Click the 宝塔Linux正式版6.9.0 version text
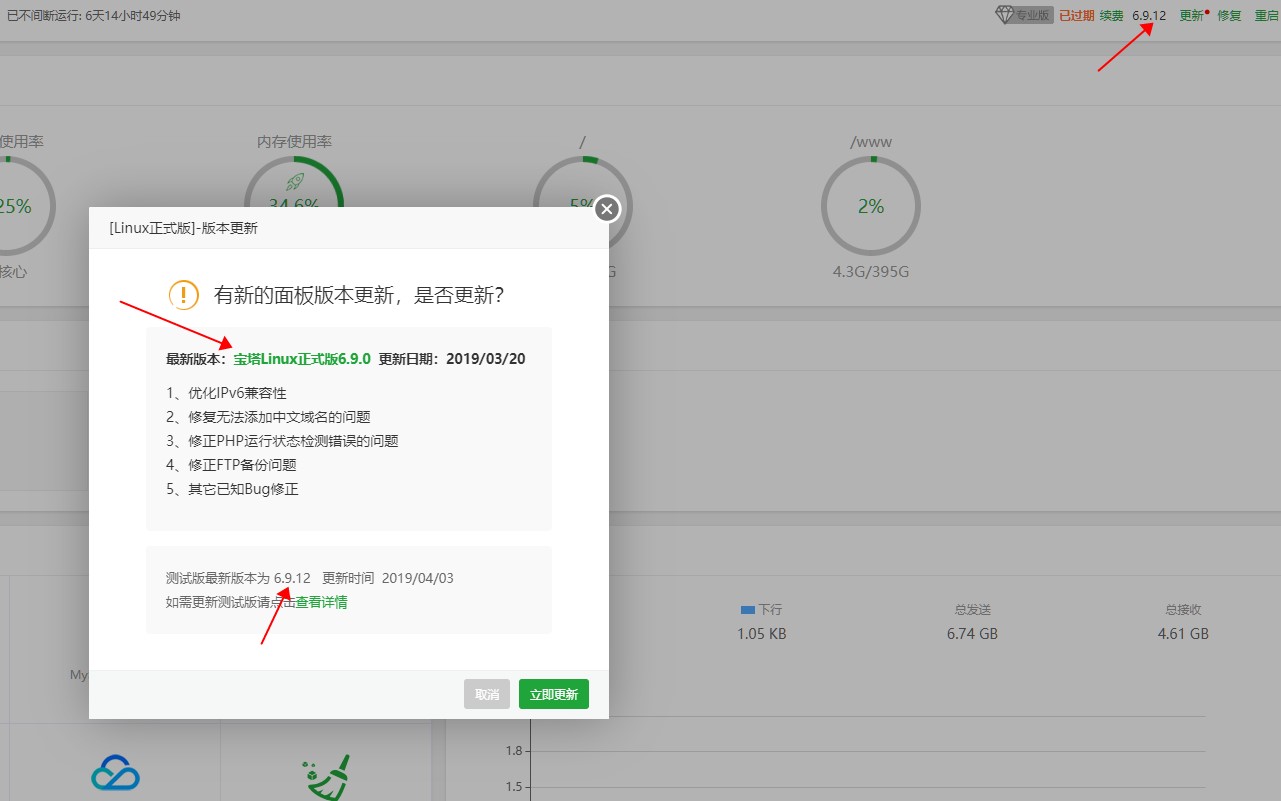The width and height of the screenshot is (1281, 801). 302,358
